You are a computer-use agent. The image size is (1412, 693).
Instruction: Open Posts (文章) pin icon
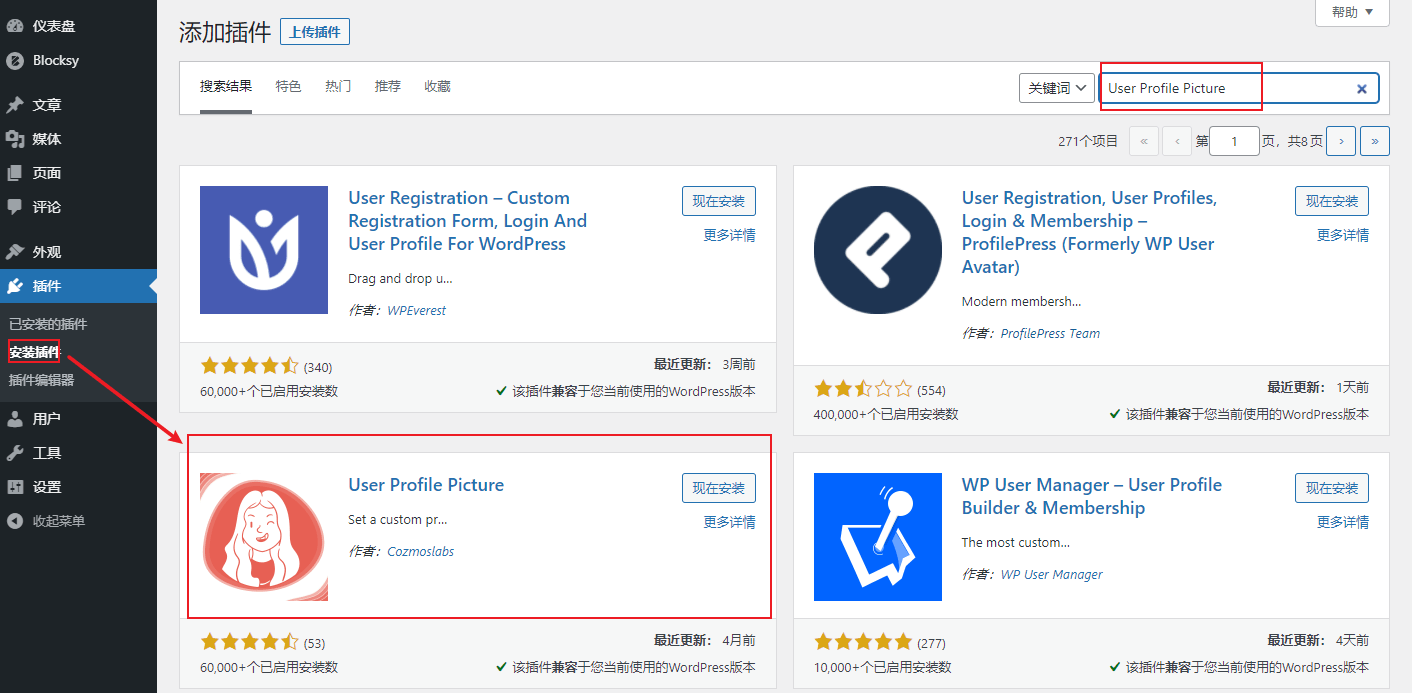(15, 105)
